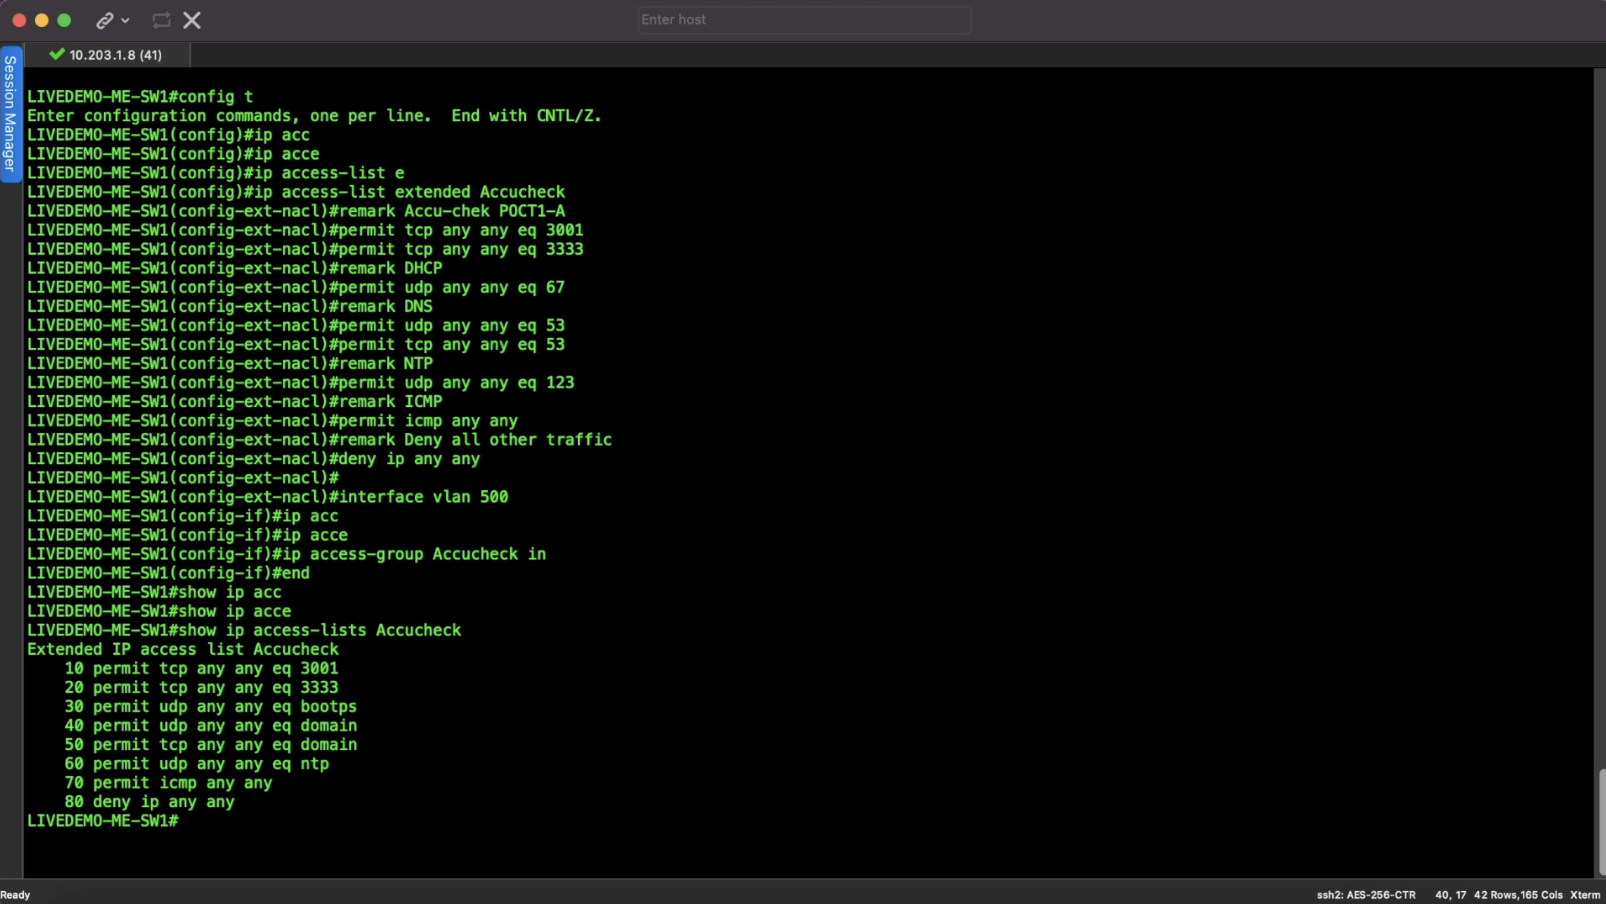
Task: Click the 42 Rows, 165 Cols indicator
Action: coord(1517,895)
